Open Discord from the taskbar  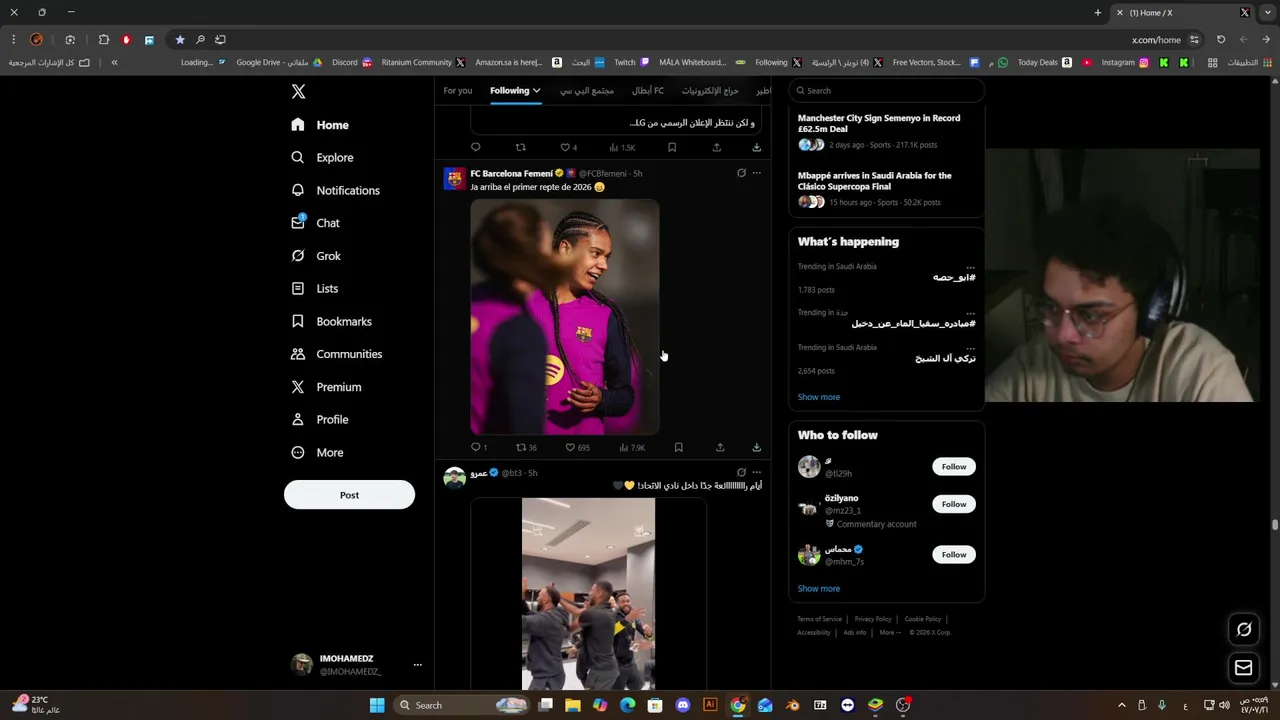tap(683, 705)
